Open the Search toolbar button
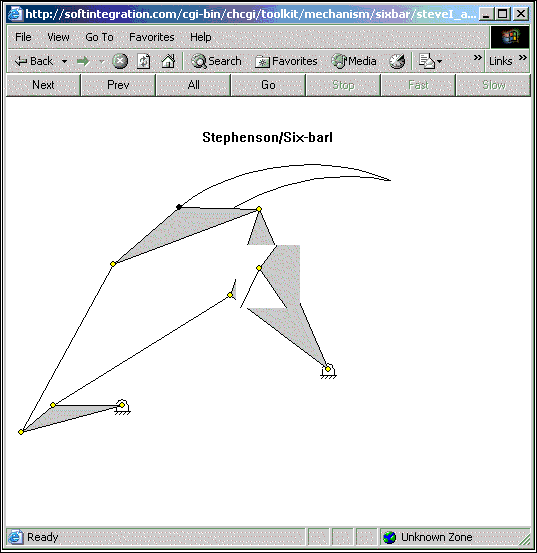This screenshot has width=537, height=553. (216, 61)
